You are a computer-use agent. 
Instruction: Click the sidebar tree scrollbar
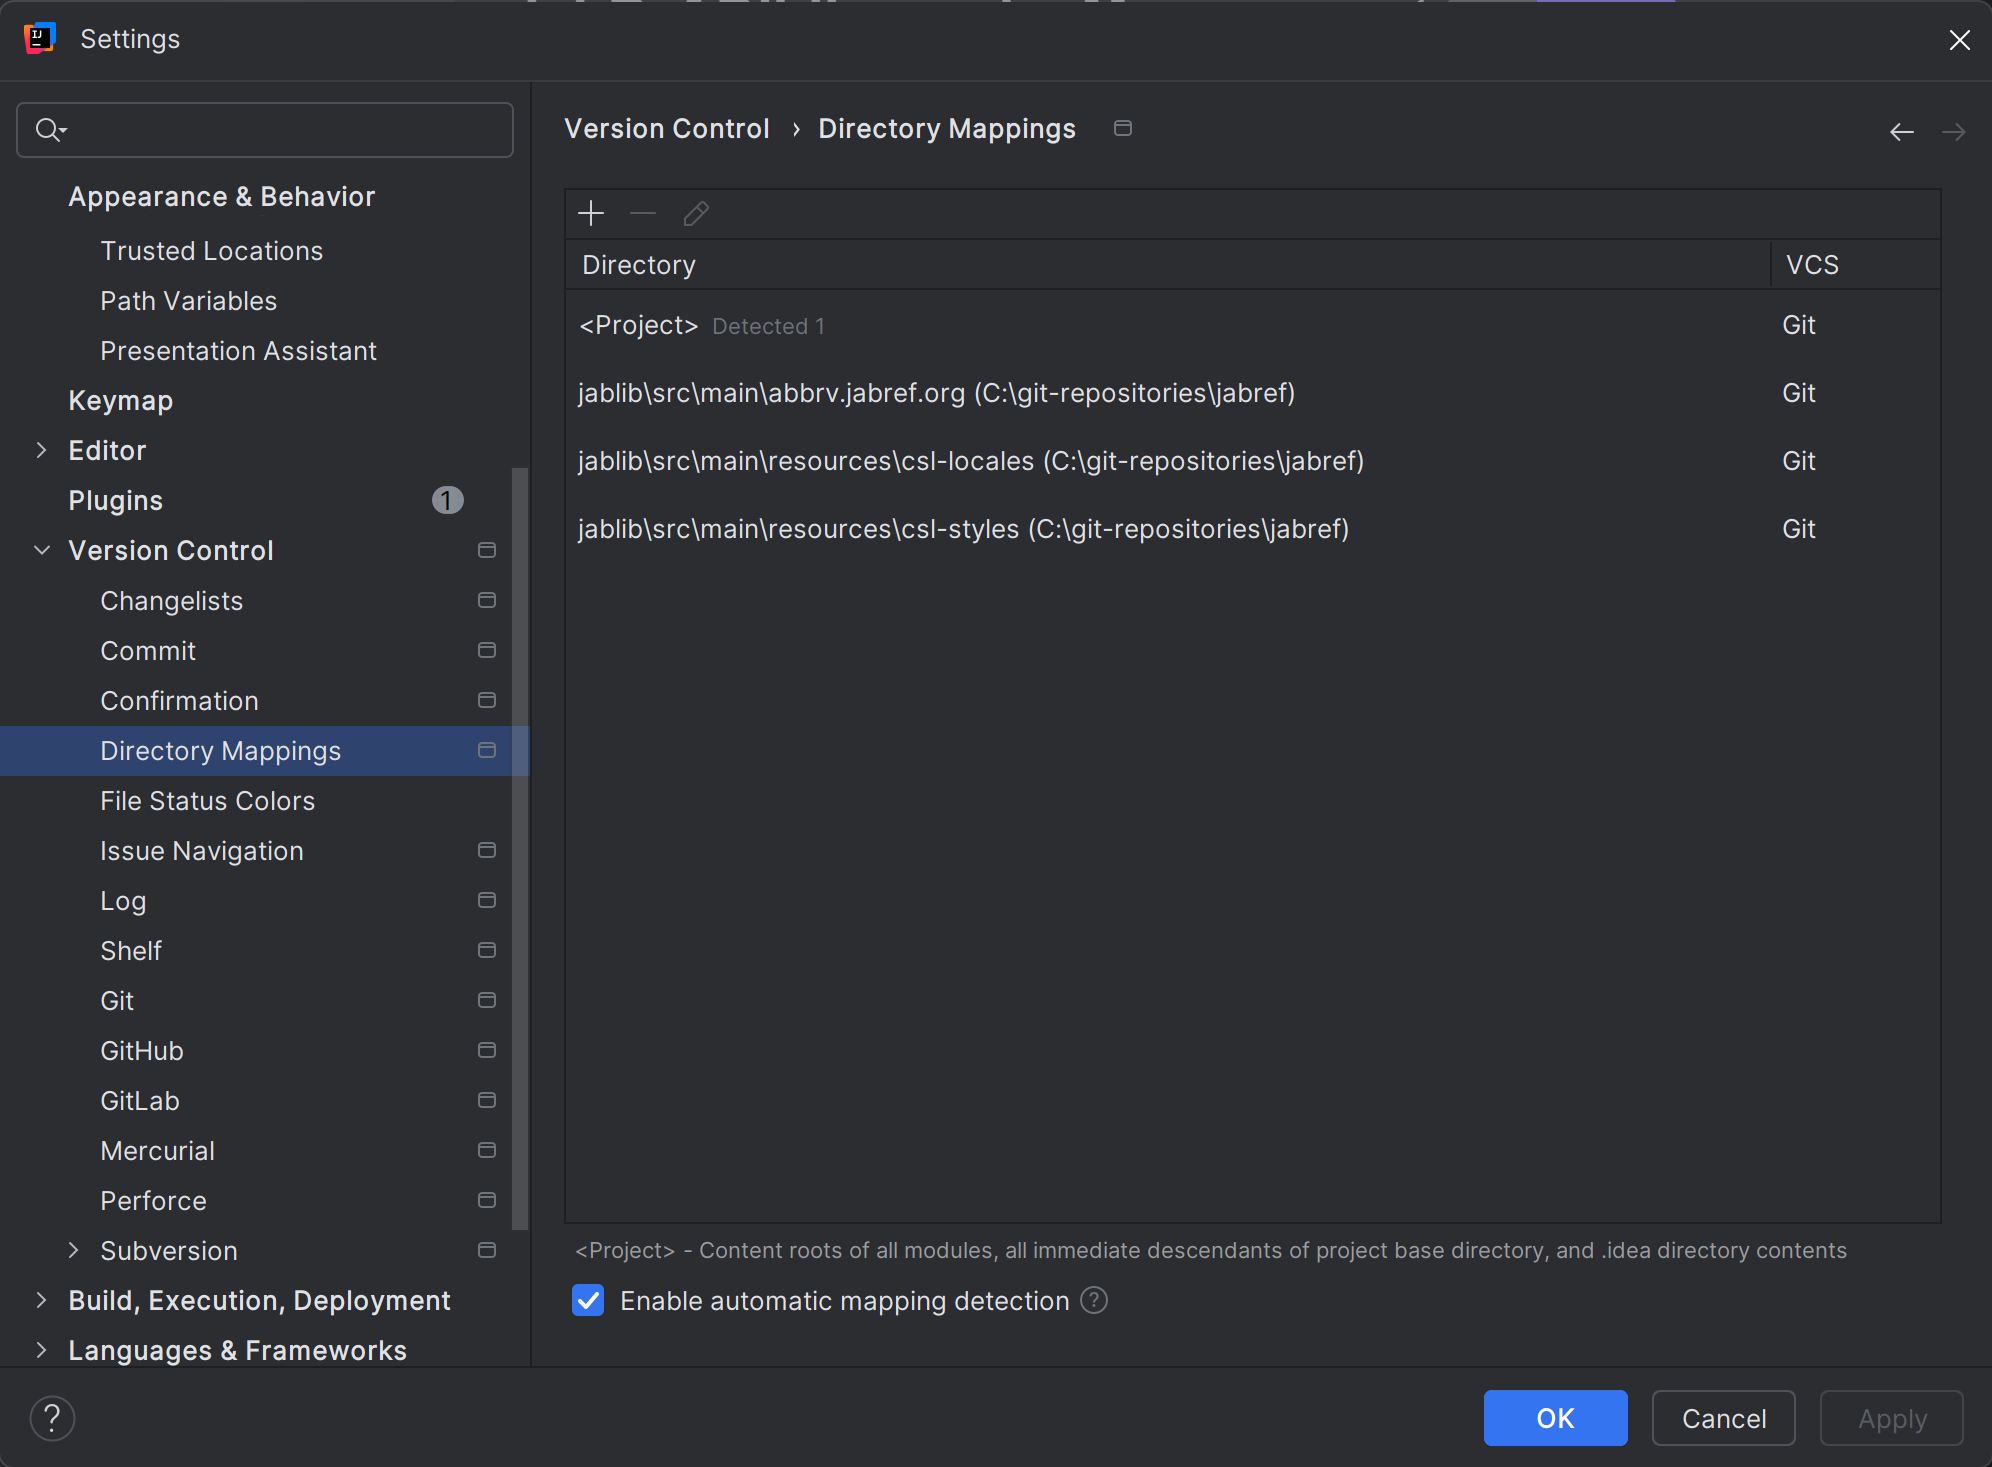pos(519,848)
